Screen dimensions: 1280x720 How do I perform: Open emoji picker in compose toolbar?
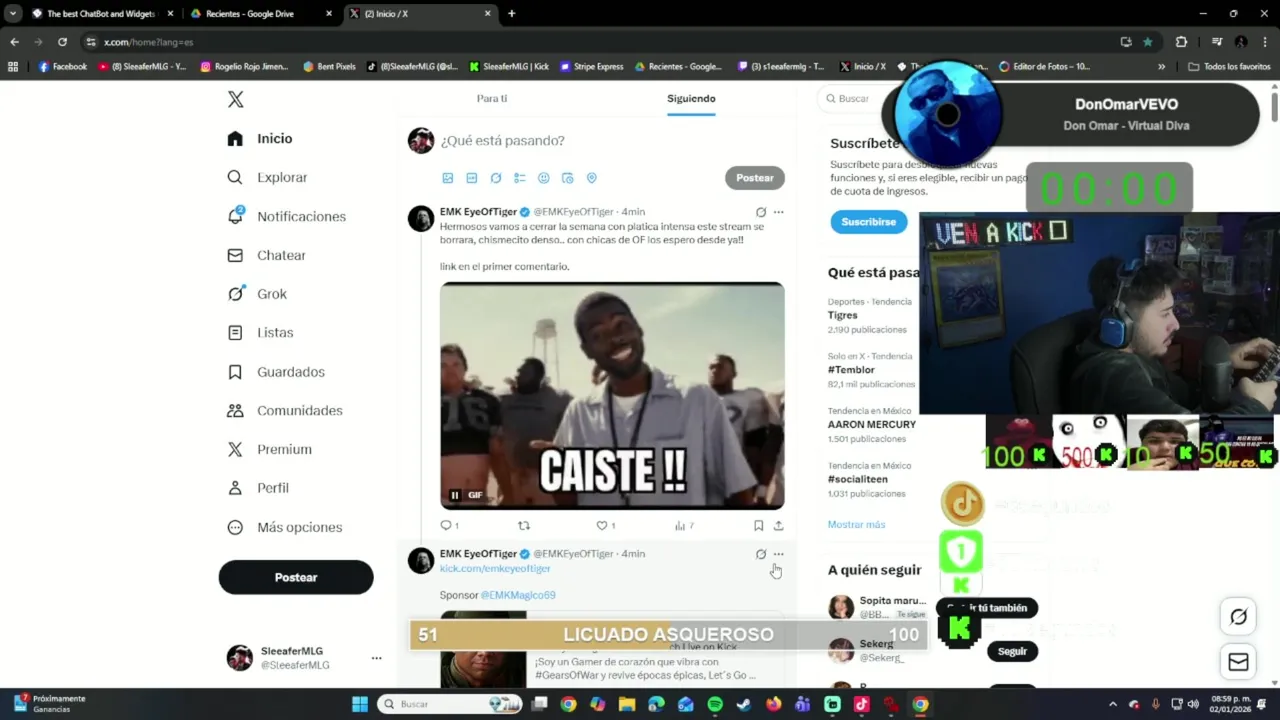tap(544, 178)
